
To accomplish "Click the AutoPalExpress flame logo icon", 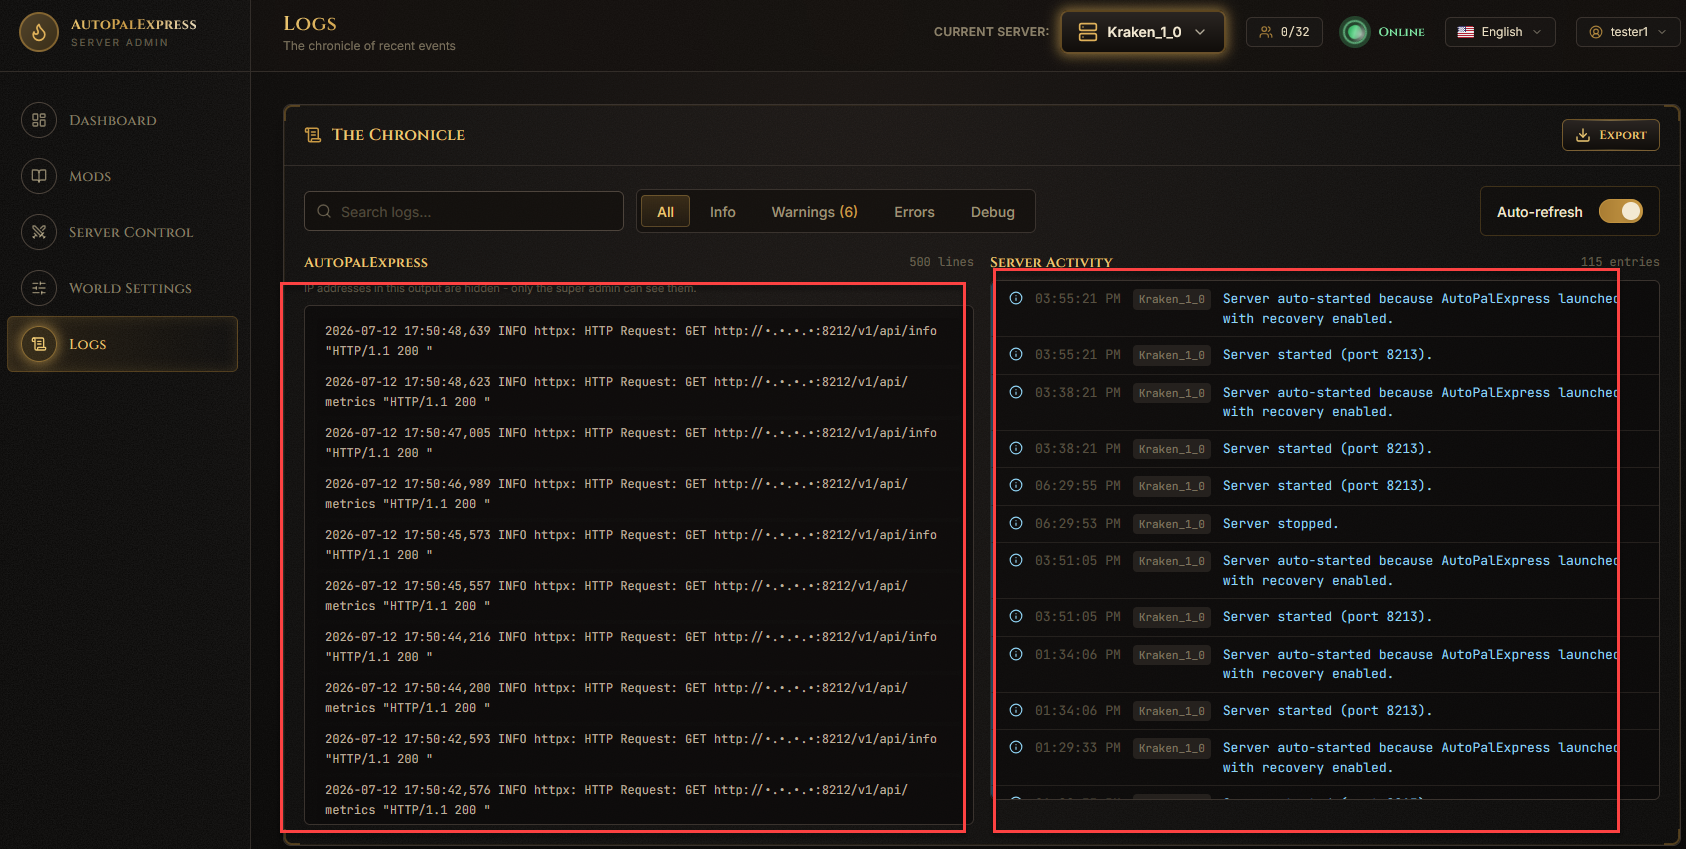I will (x=39, y=32).
